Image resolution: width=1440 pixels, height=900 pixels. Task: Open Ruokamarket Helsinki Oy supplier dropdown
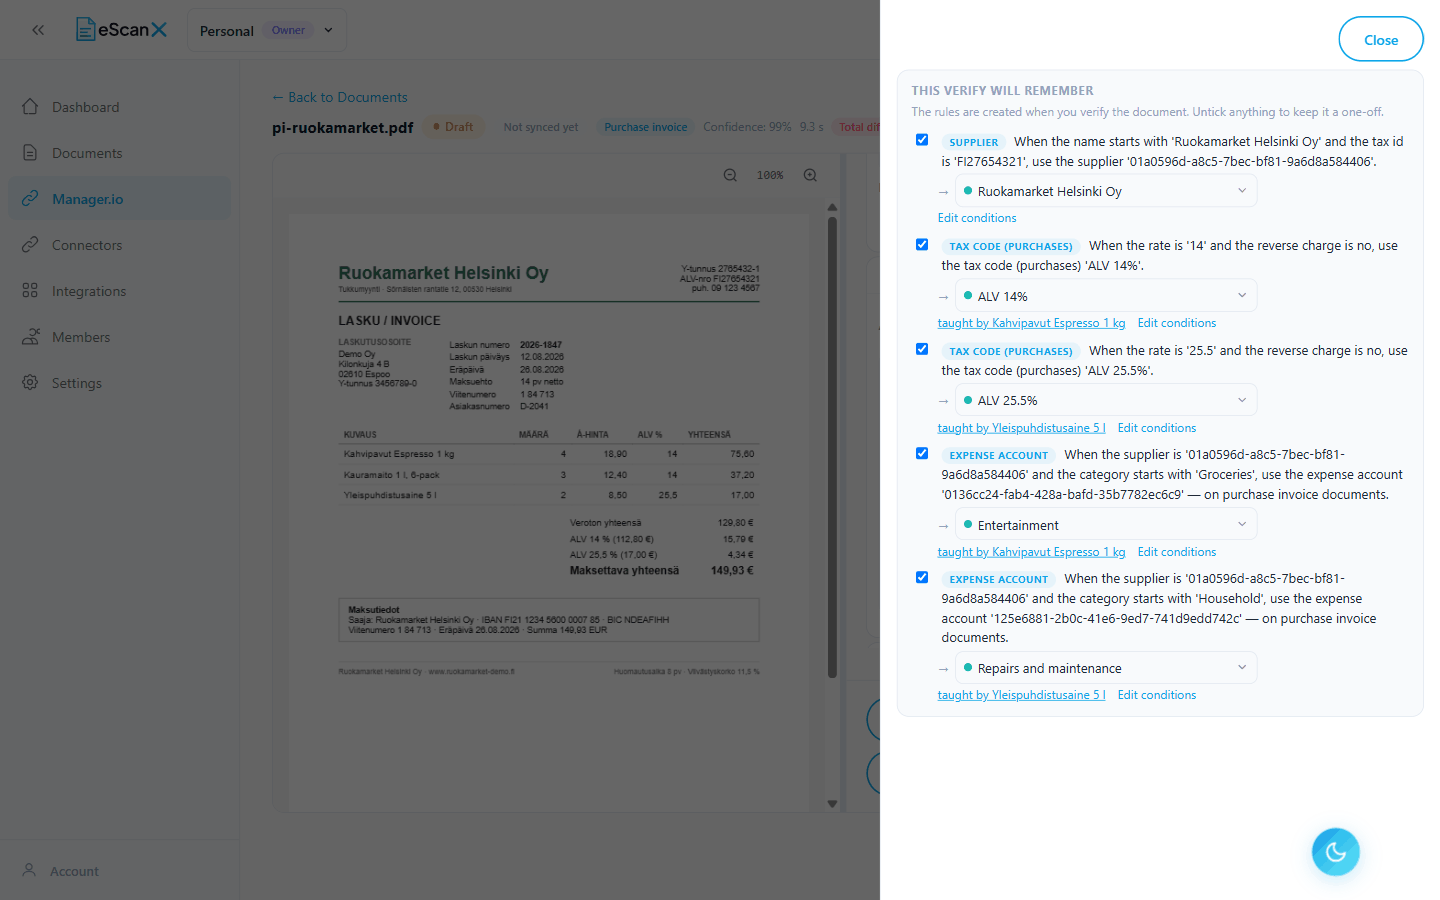coord(1106,191)
